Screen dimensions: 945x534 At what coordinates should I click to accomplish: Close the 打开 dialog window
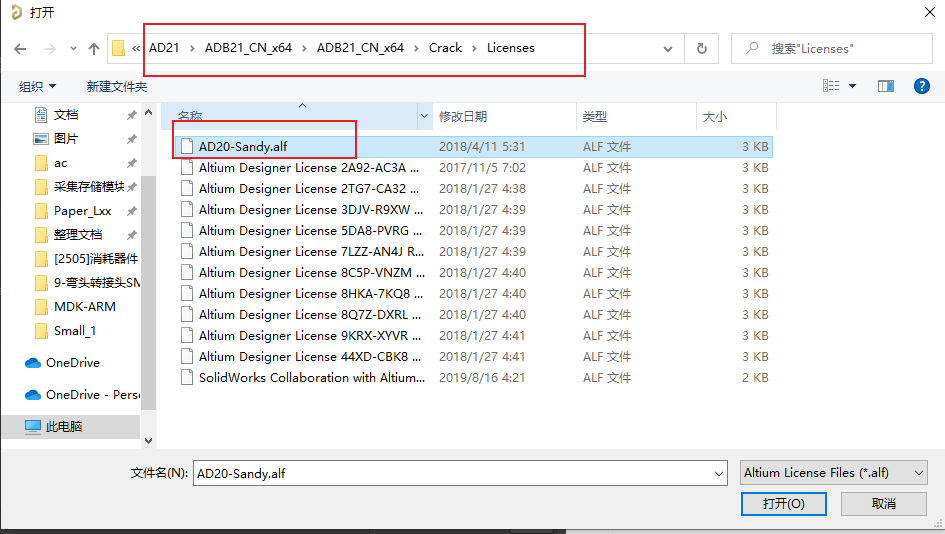click(929, 12)
